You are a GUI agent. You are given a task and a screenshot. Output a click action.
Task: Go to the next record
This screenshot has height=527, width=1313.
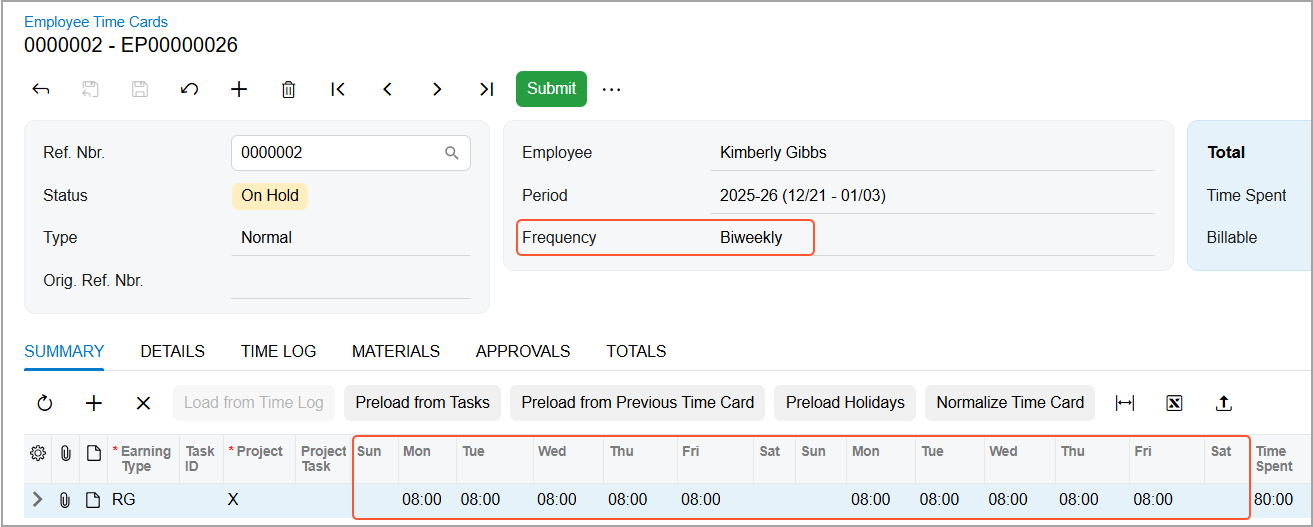437,89
